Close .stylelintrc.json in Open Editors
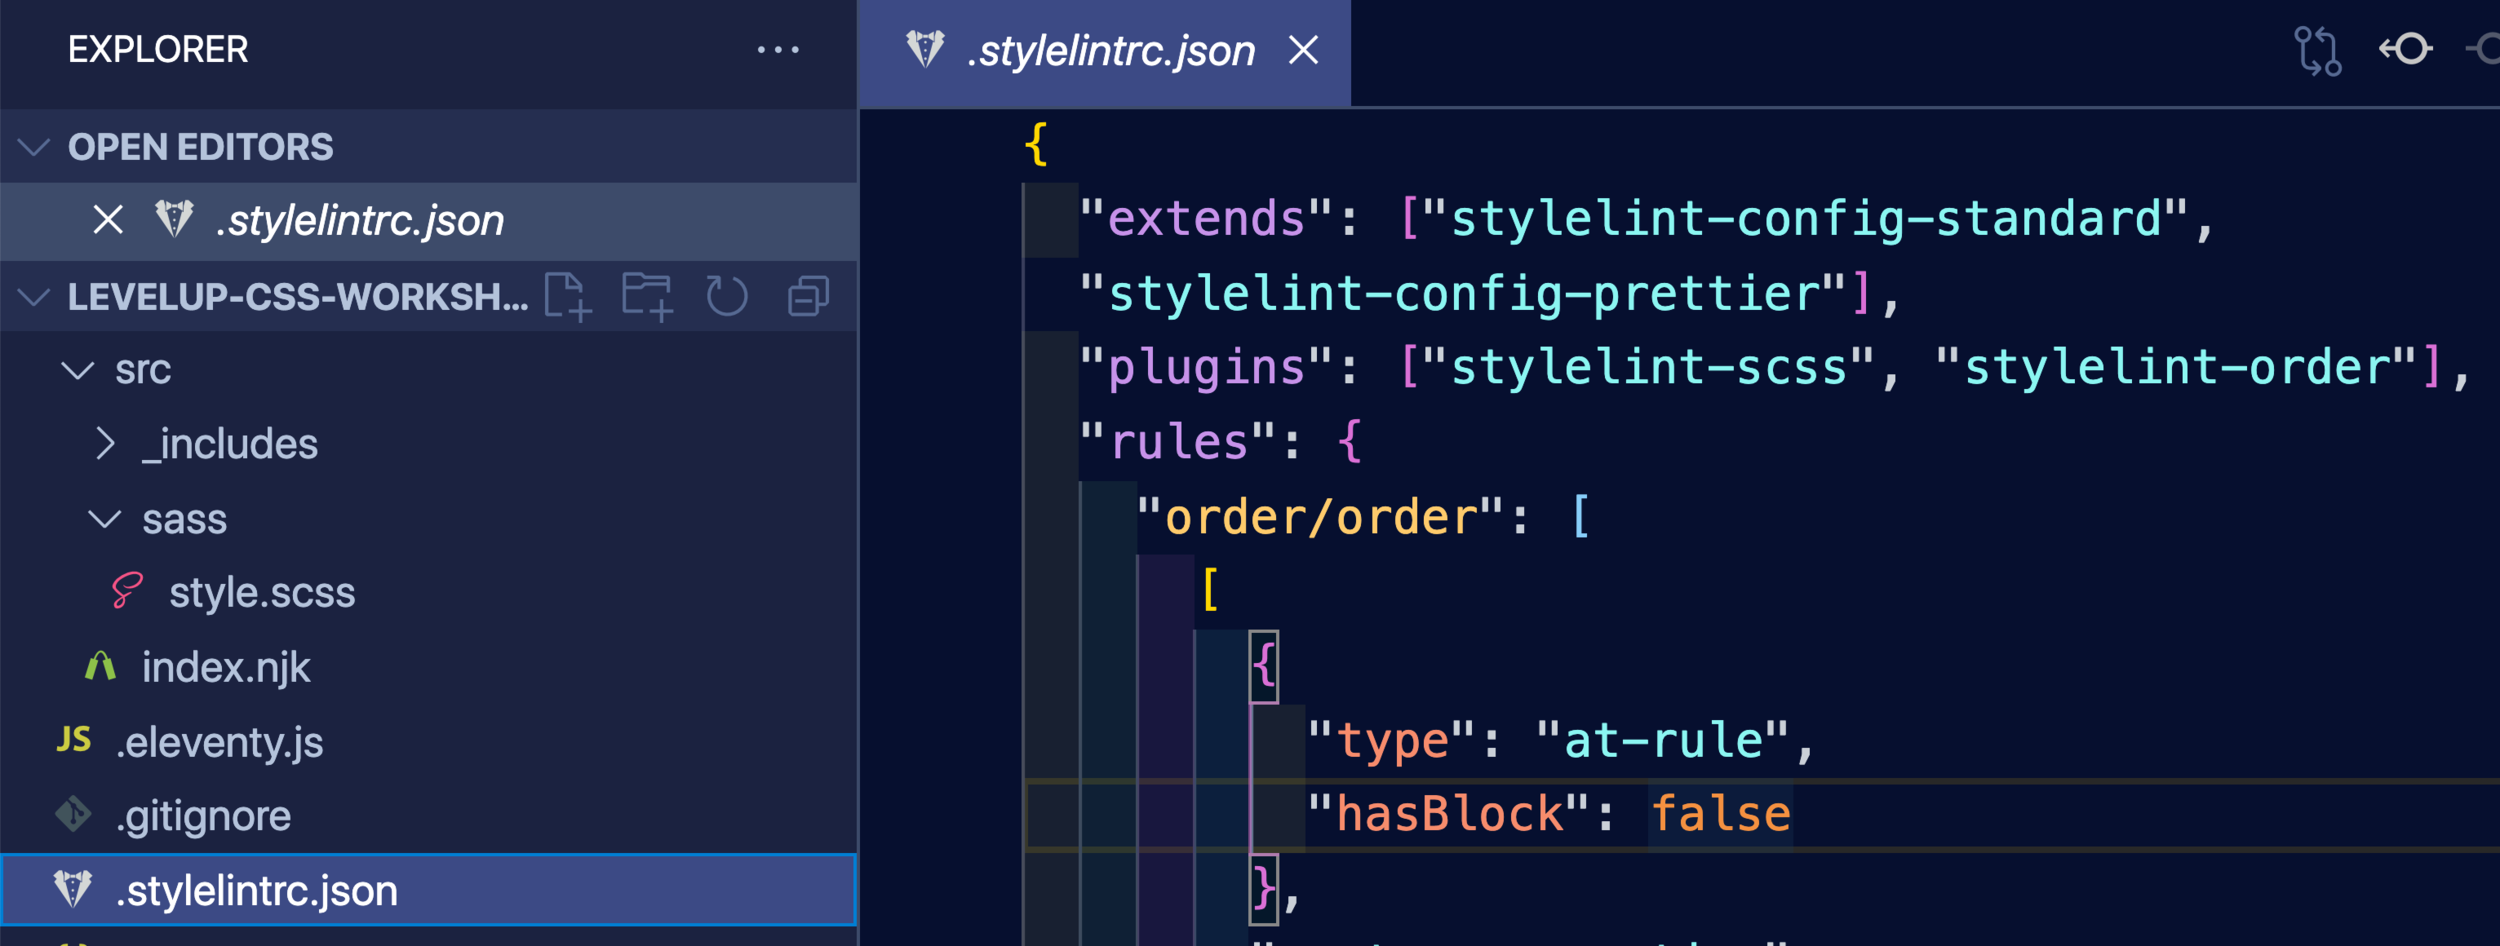This screenshot has height=946, width=2500. (108, 220)
